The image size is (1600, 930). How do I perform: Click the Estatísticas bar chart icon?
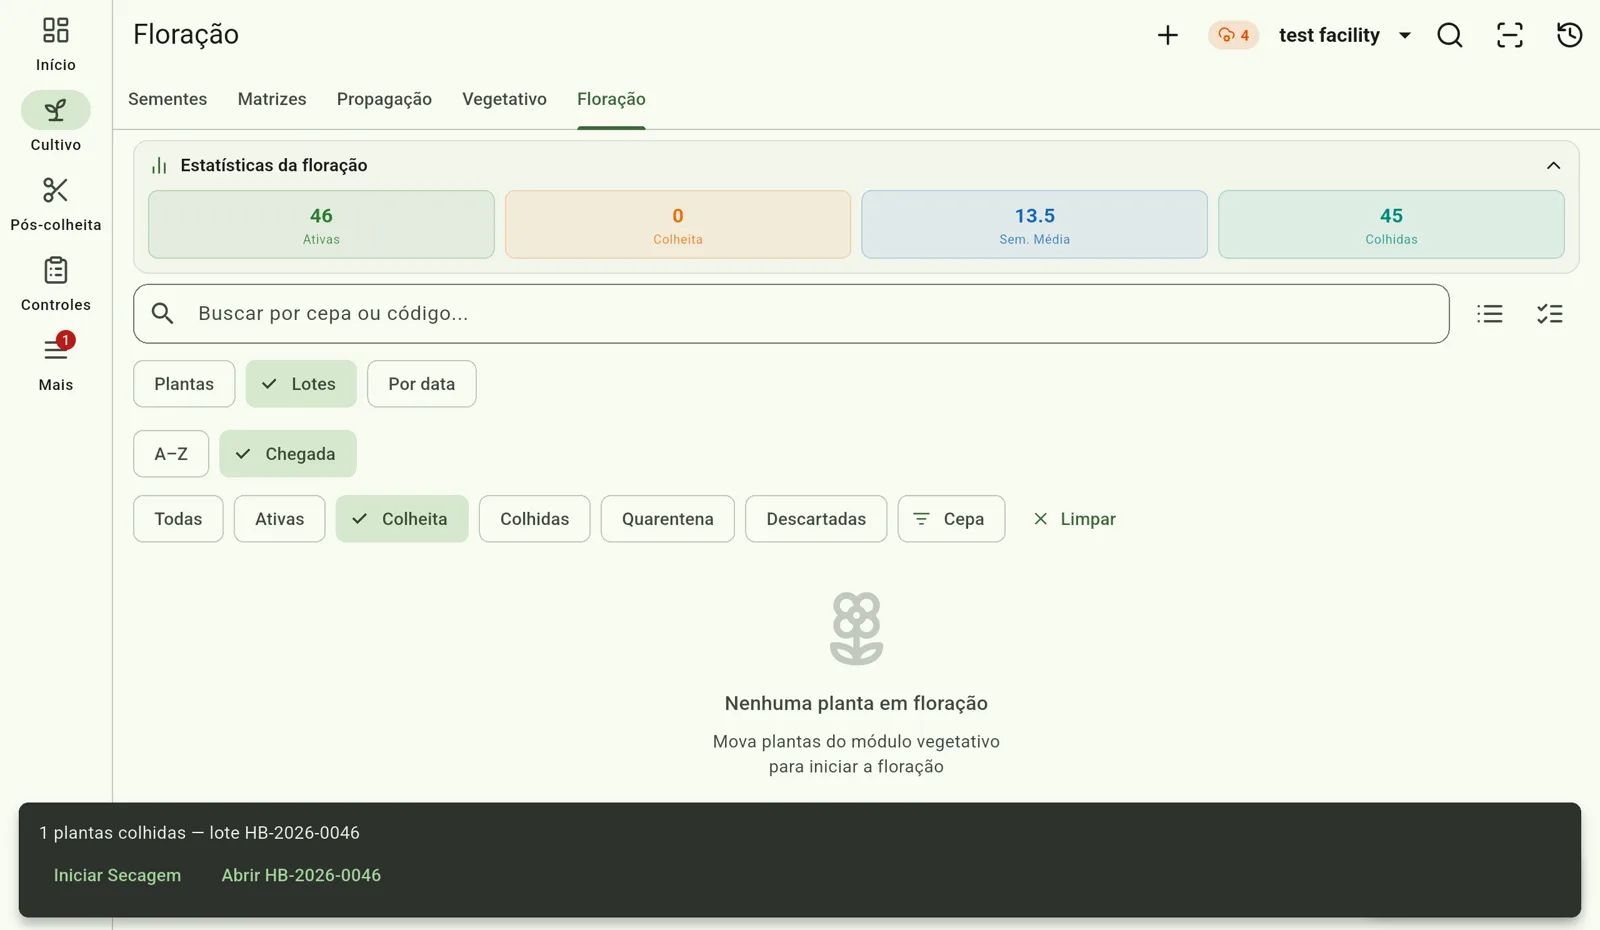click(159, 165)
